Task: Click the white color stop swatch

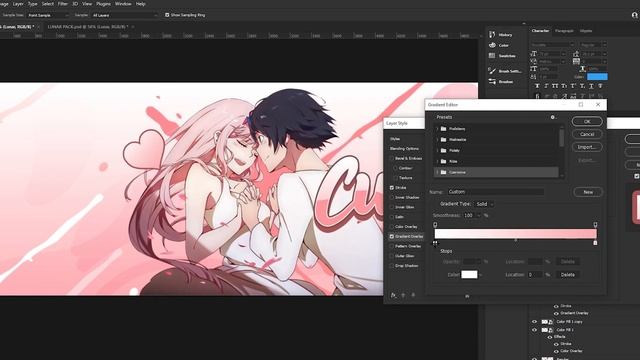Action: click(469, 275)
